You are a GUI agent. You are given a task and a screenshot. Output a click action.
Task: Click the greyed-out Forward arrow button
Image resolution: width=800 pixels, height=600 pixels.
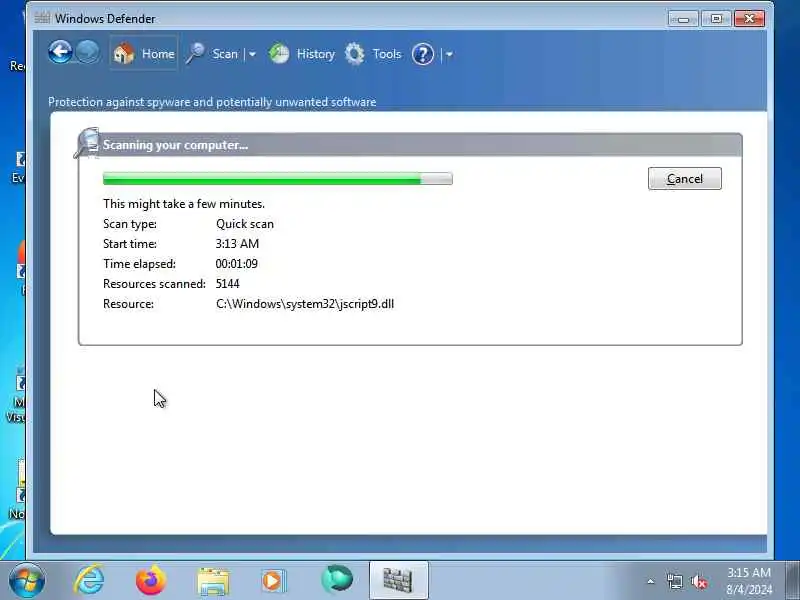pyautogui.click(x=88, y=52)
